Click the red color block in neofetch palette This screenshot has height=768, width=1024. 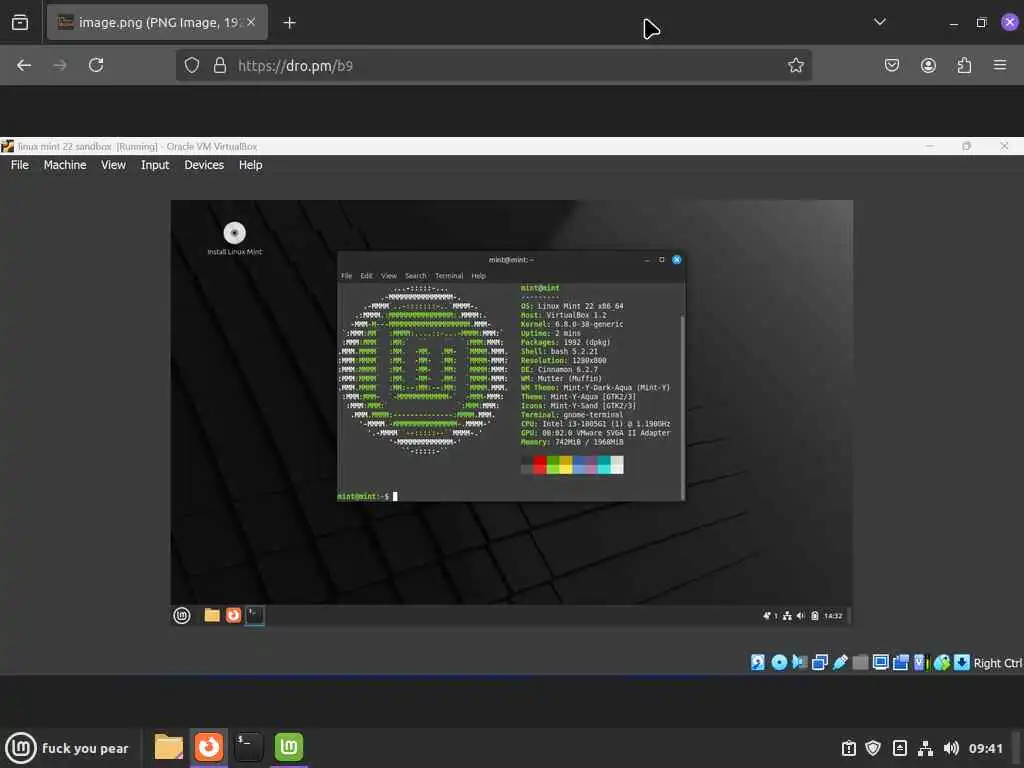tap(539, 464)
